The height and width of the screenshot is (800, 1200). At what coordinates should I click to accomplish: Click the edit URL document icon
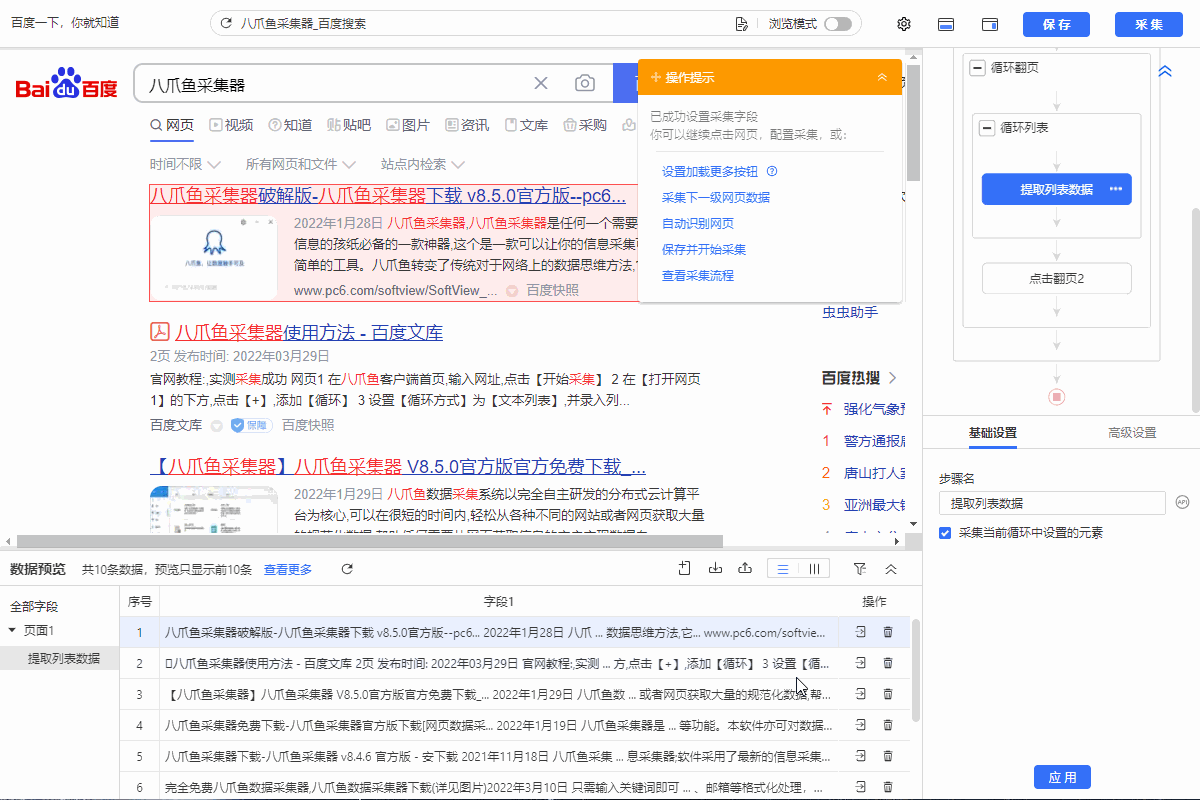[741, 23]
